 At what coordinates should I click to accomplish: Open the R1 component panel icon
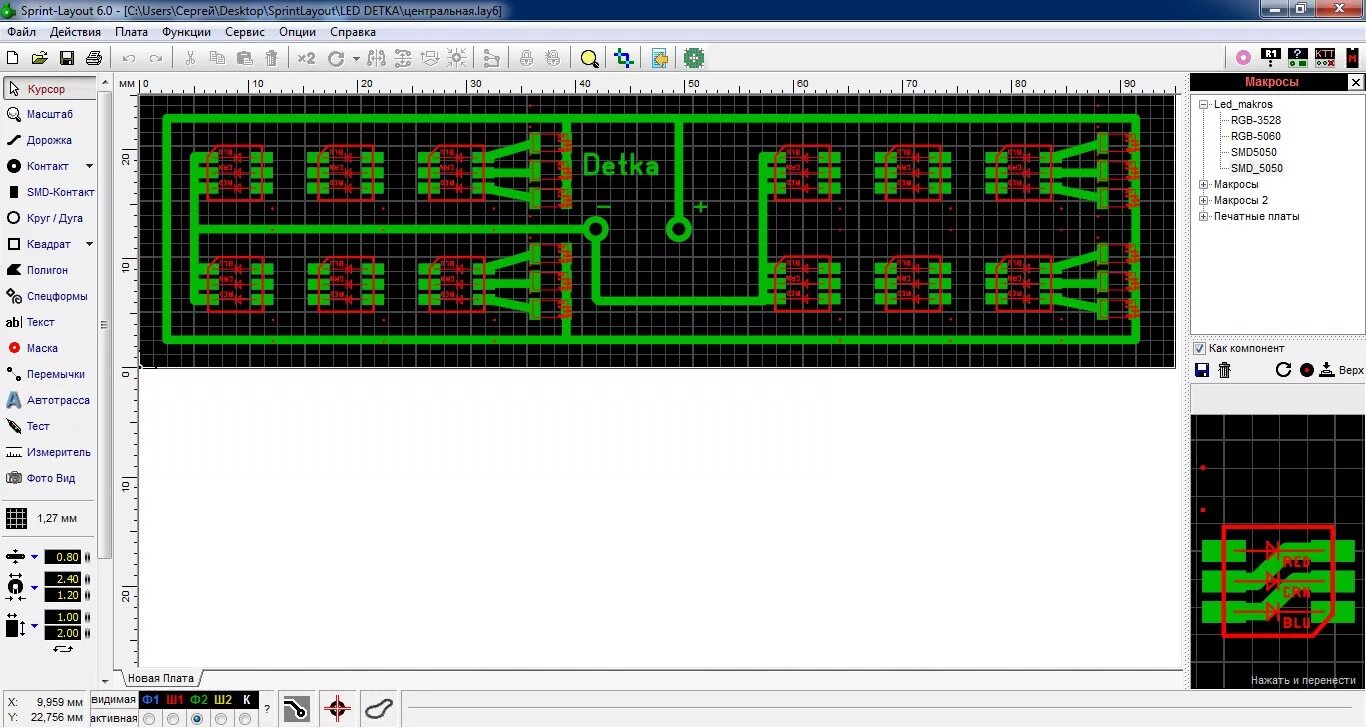pyautogui.click(x=1271, y=58)
